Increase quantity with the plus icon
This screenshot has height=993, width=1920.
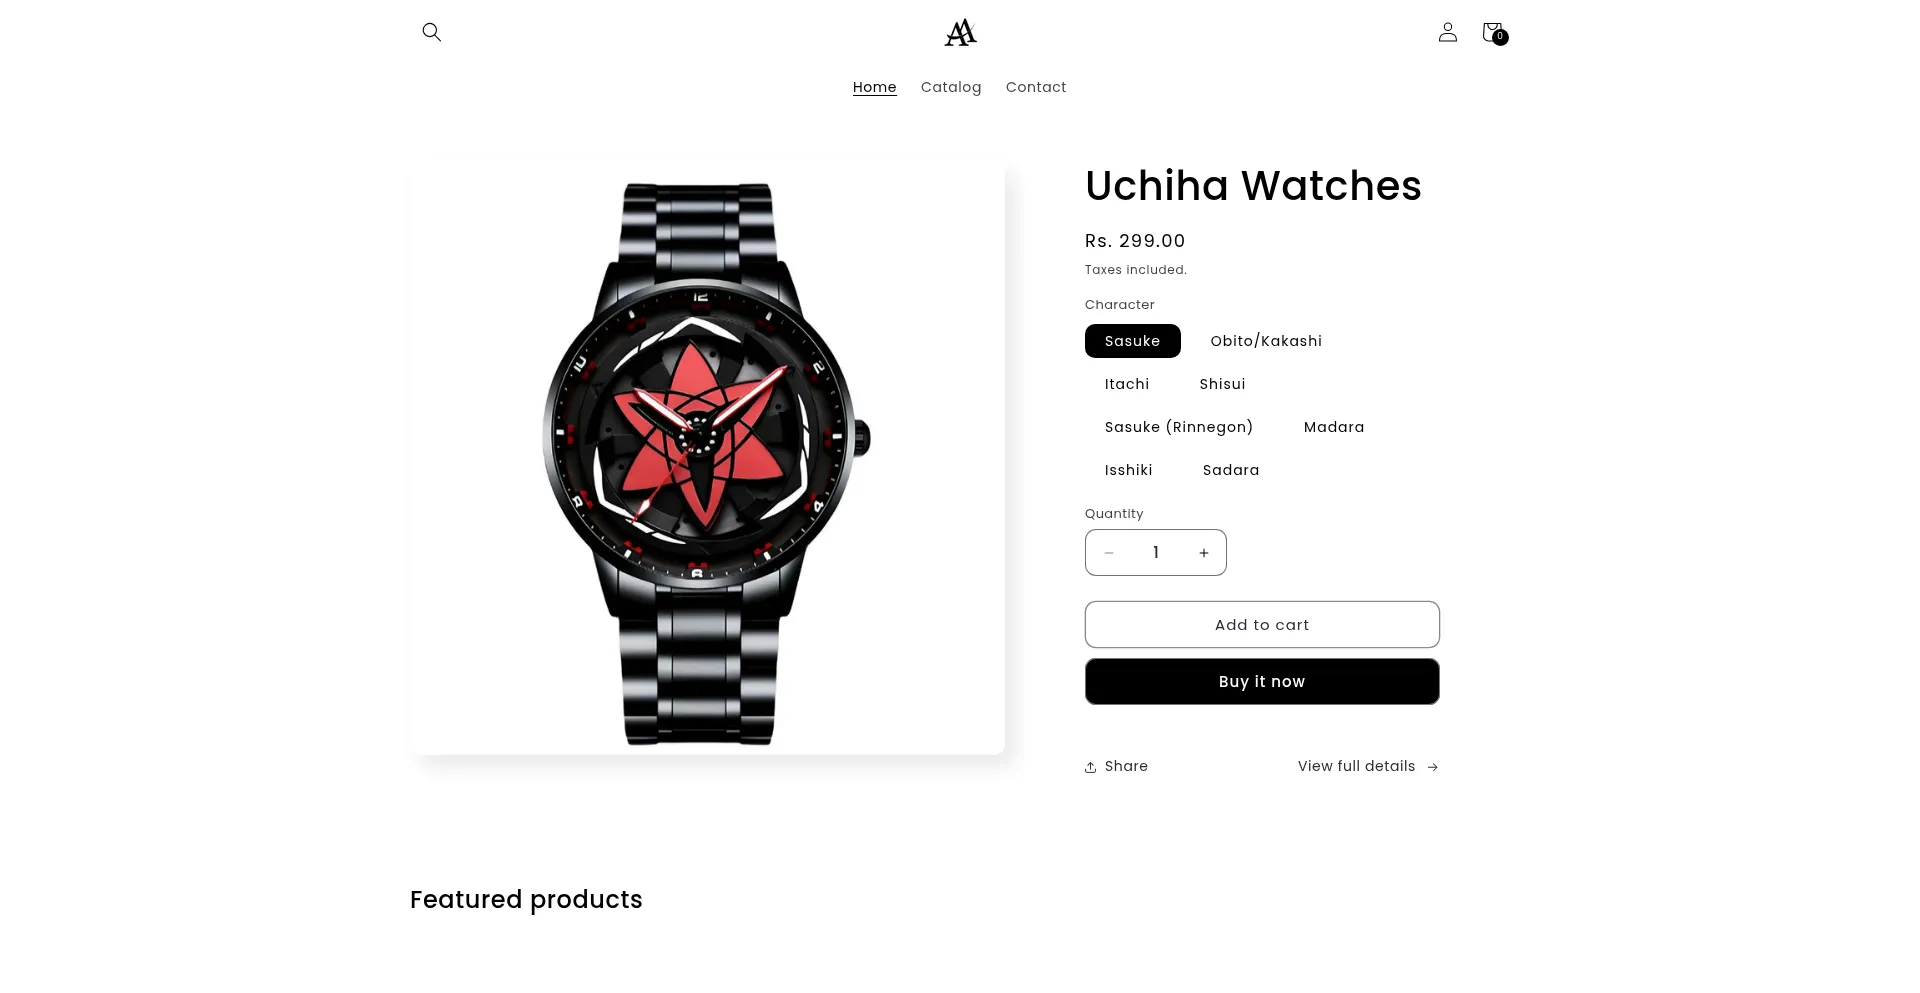tap(1204, 553)
